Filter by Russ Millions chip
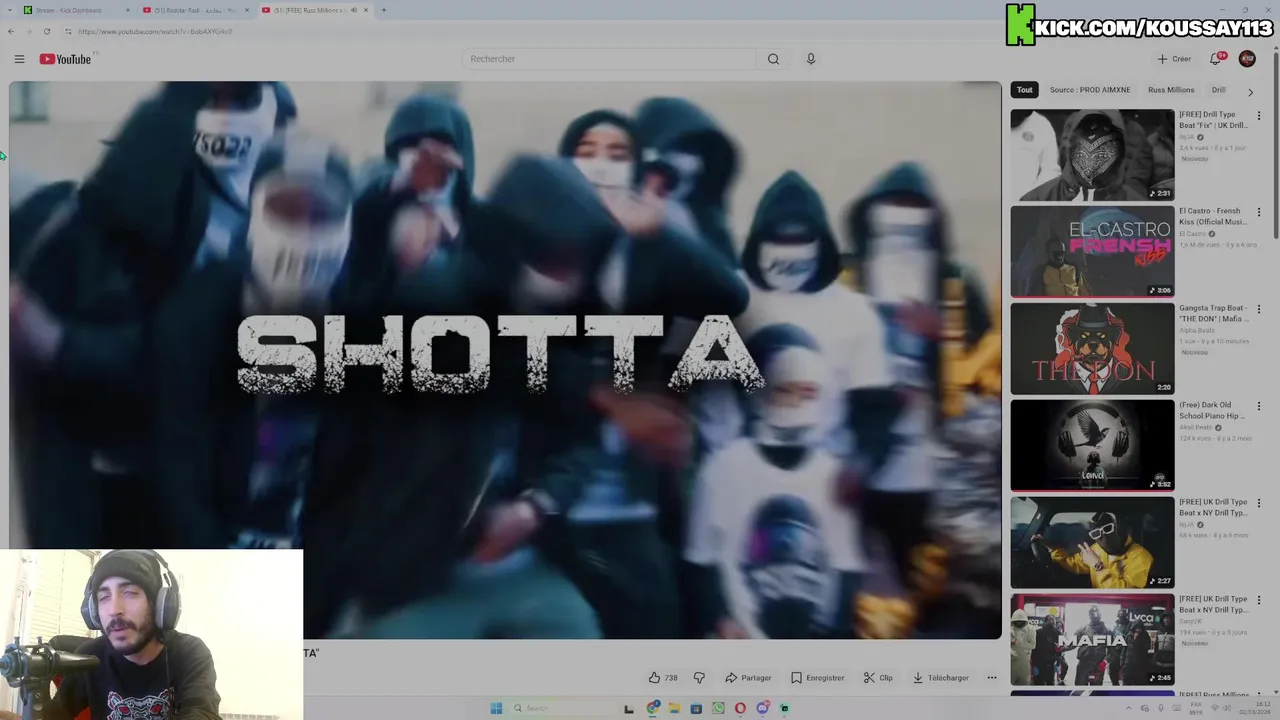This screenshot has width=1280, height=720. 1171,90
